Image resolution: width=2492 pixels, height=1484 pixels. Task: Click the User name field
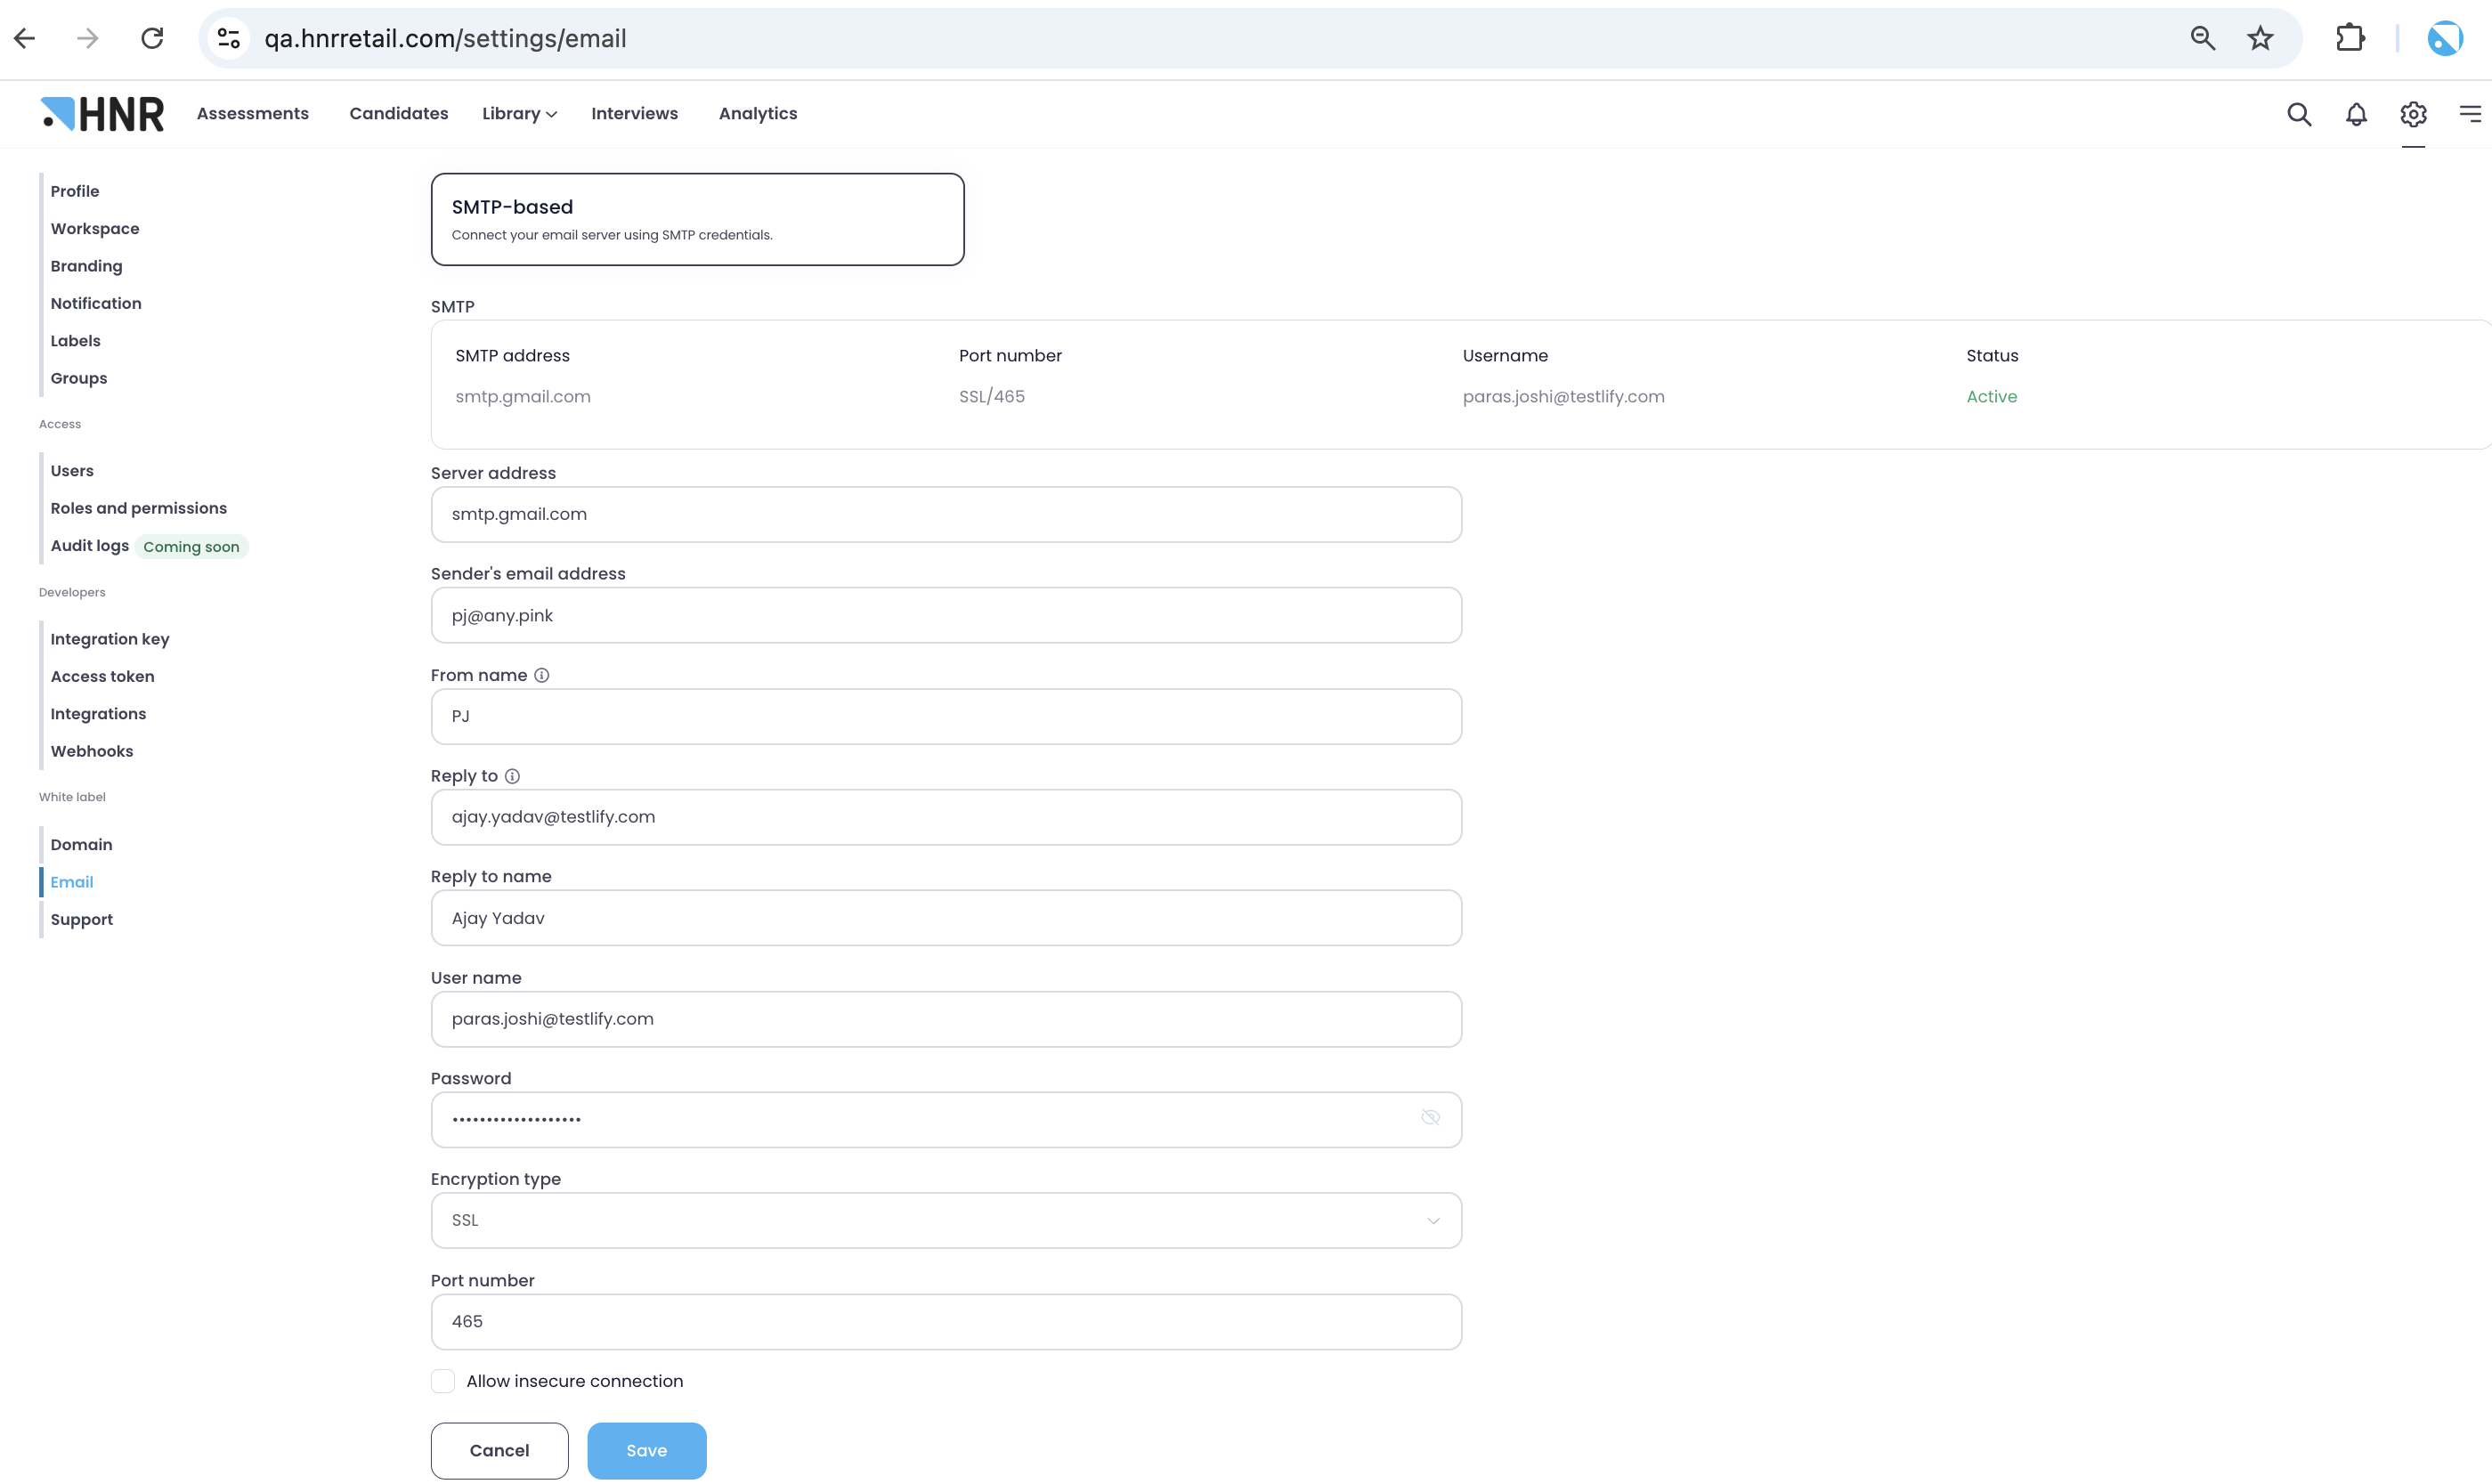pyautogui.click(x=946, y=1019)
